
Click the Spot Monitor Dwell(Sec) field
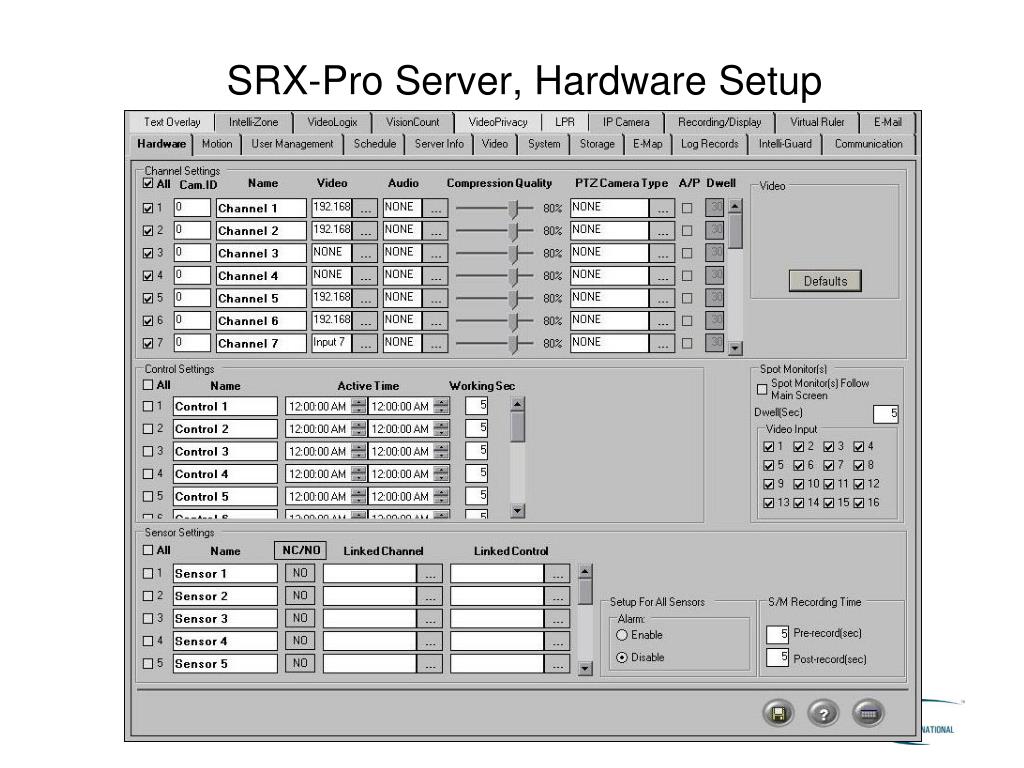tap(886, 414)
